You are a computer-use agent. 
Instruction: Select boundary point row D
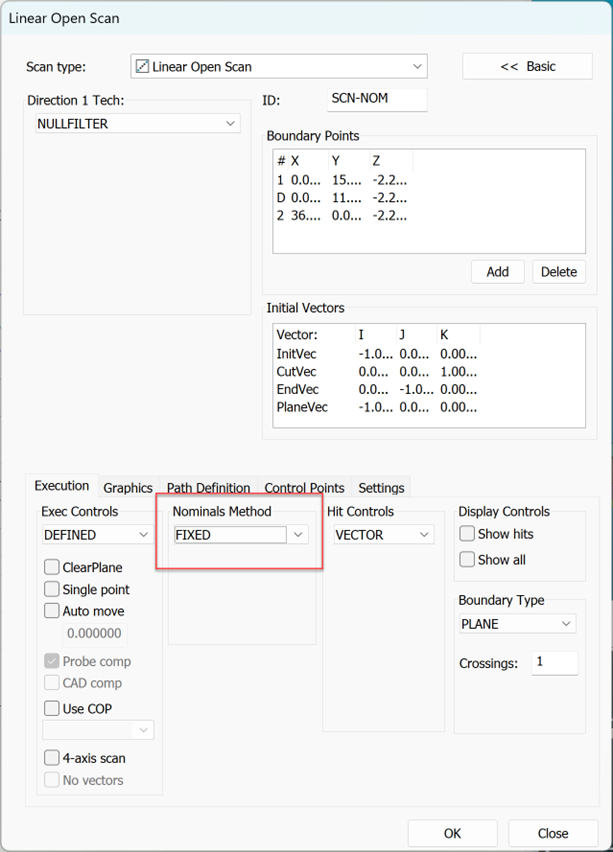point(342,198)
